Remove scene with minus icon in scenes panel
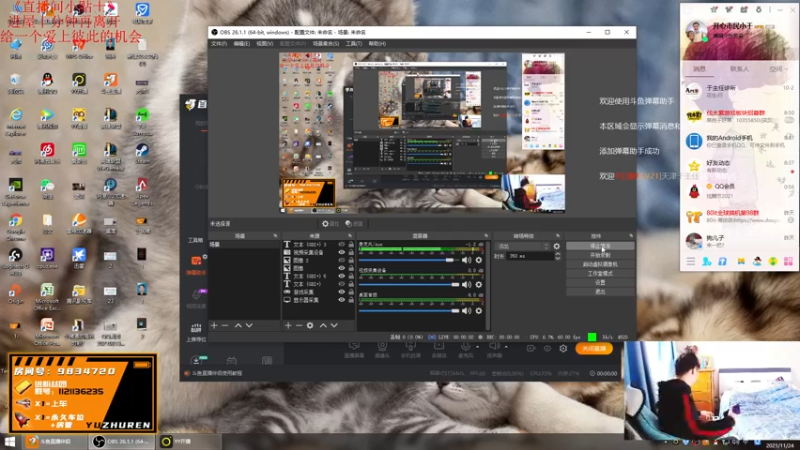Screen dimensions: 800x450 225,326
